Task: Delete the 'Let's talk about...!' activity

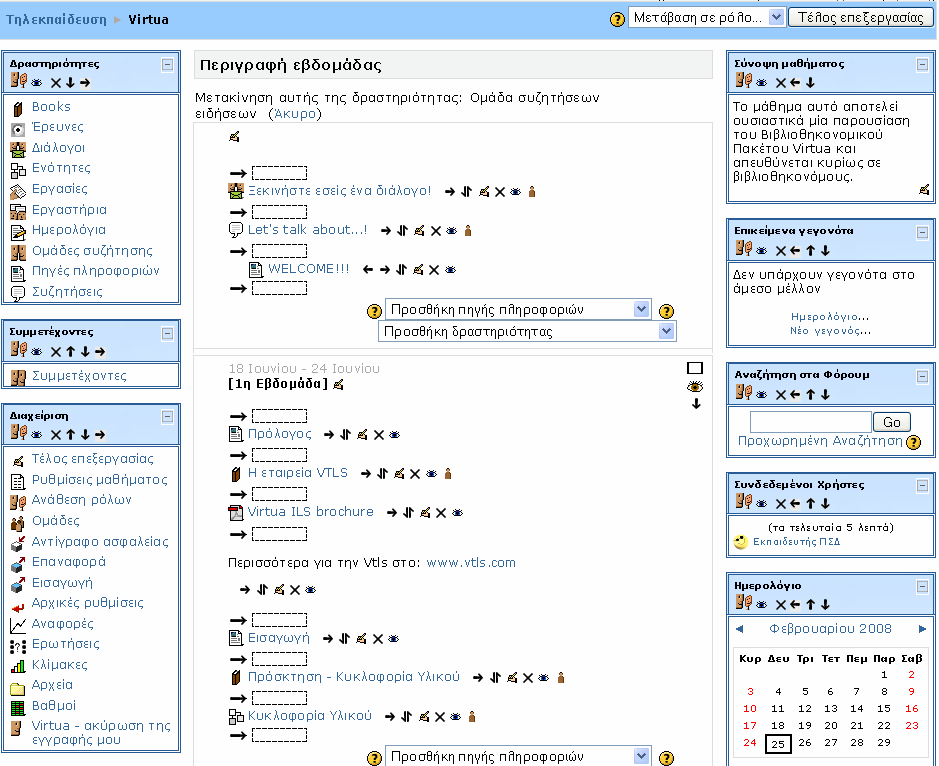Action: tap(436, 231)
